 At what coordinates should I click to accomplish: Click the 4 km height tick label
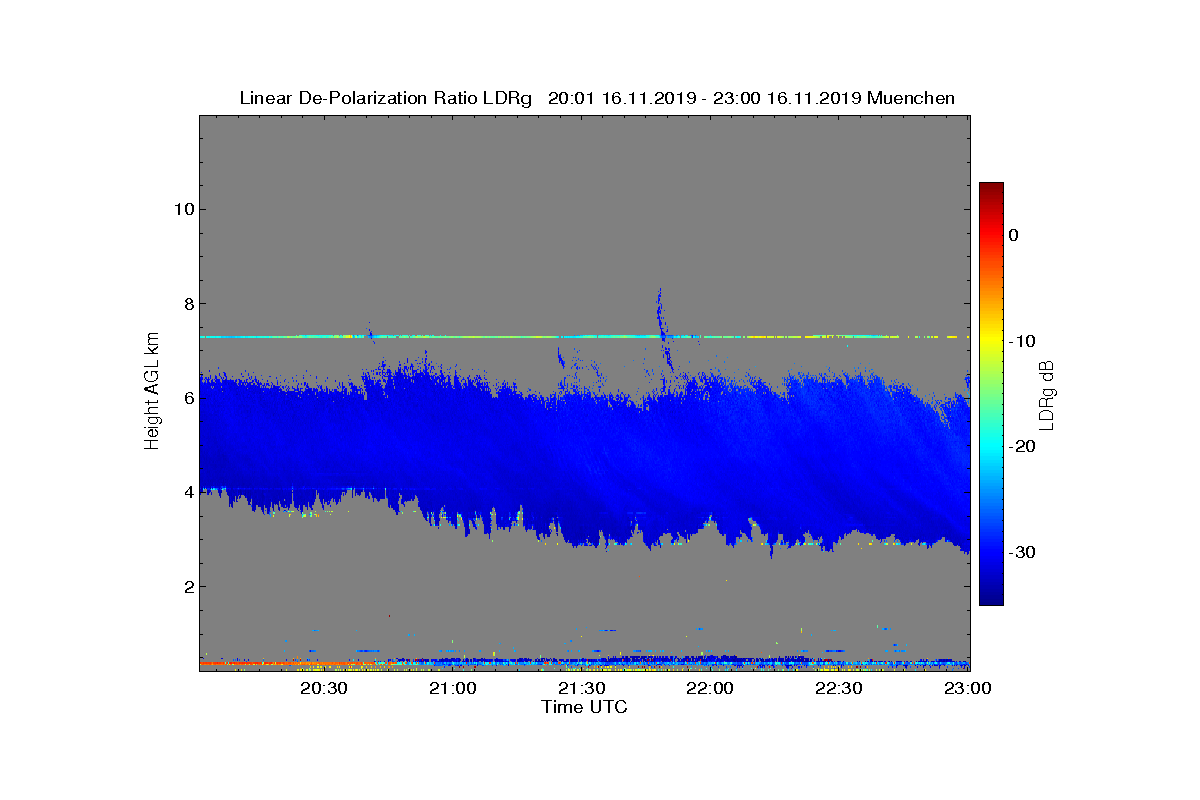click(187, 492)
